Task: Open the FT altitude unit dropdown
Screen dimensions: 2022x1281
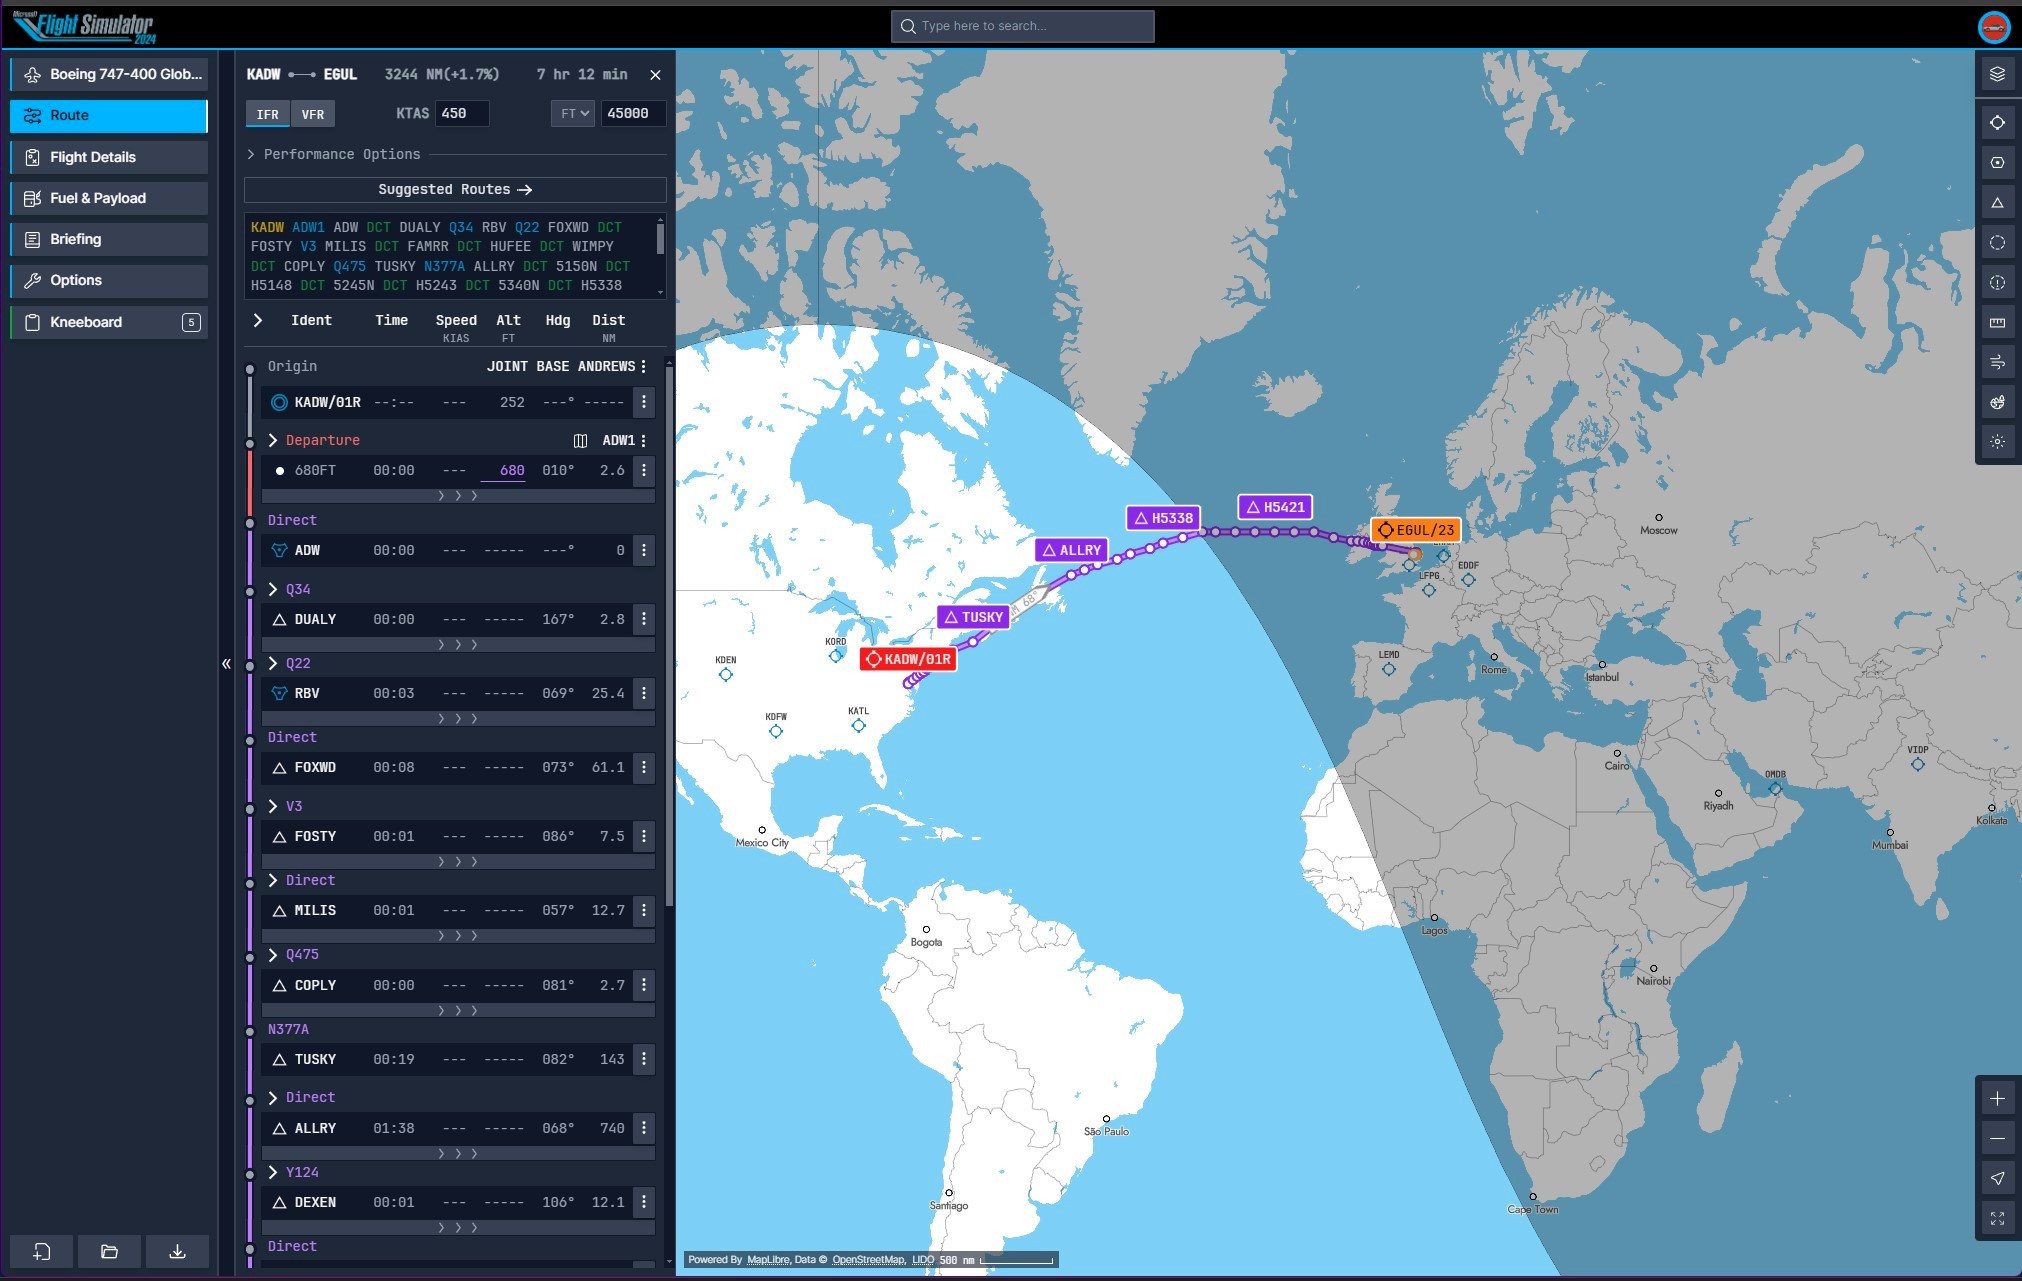Action: click(573, 114)
